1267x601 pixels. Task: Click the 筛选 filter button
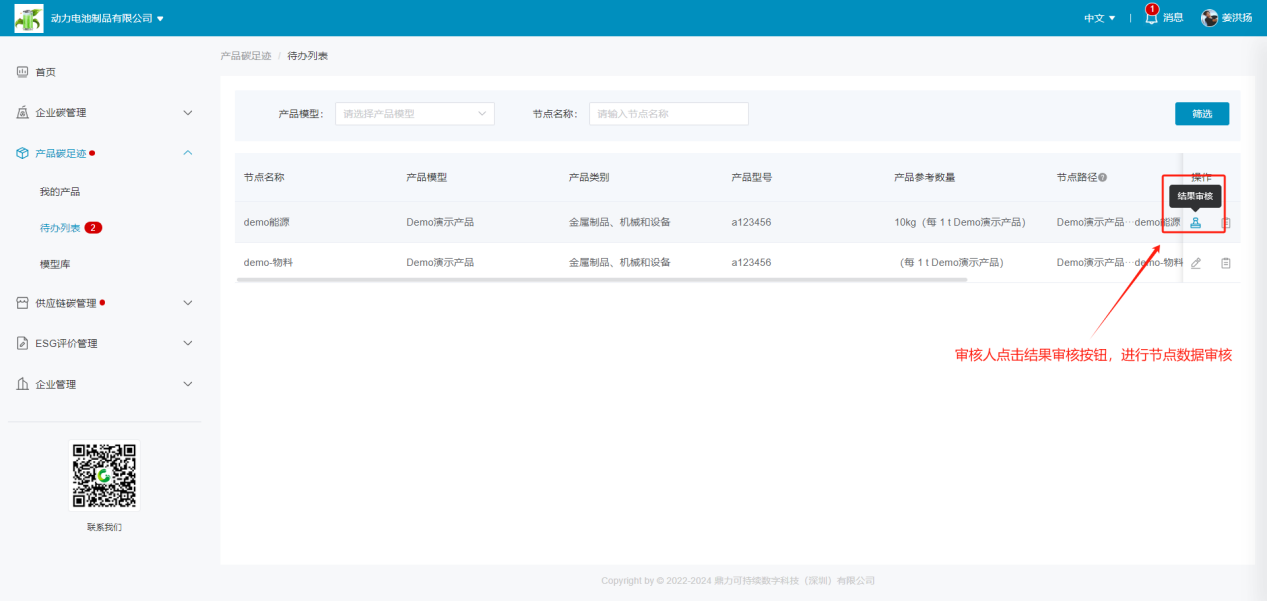click(x=1201, y=114)
